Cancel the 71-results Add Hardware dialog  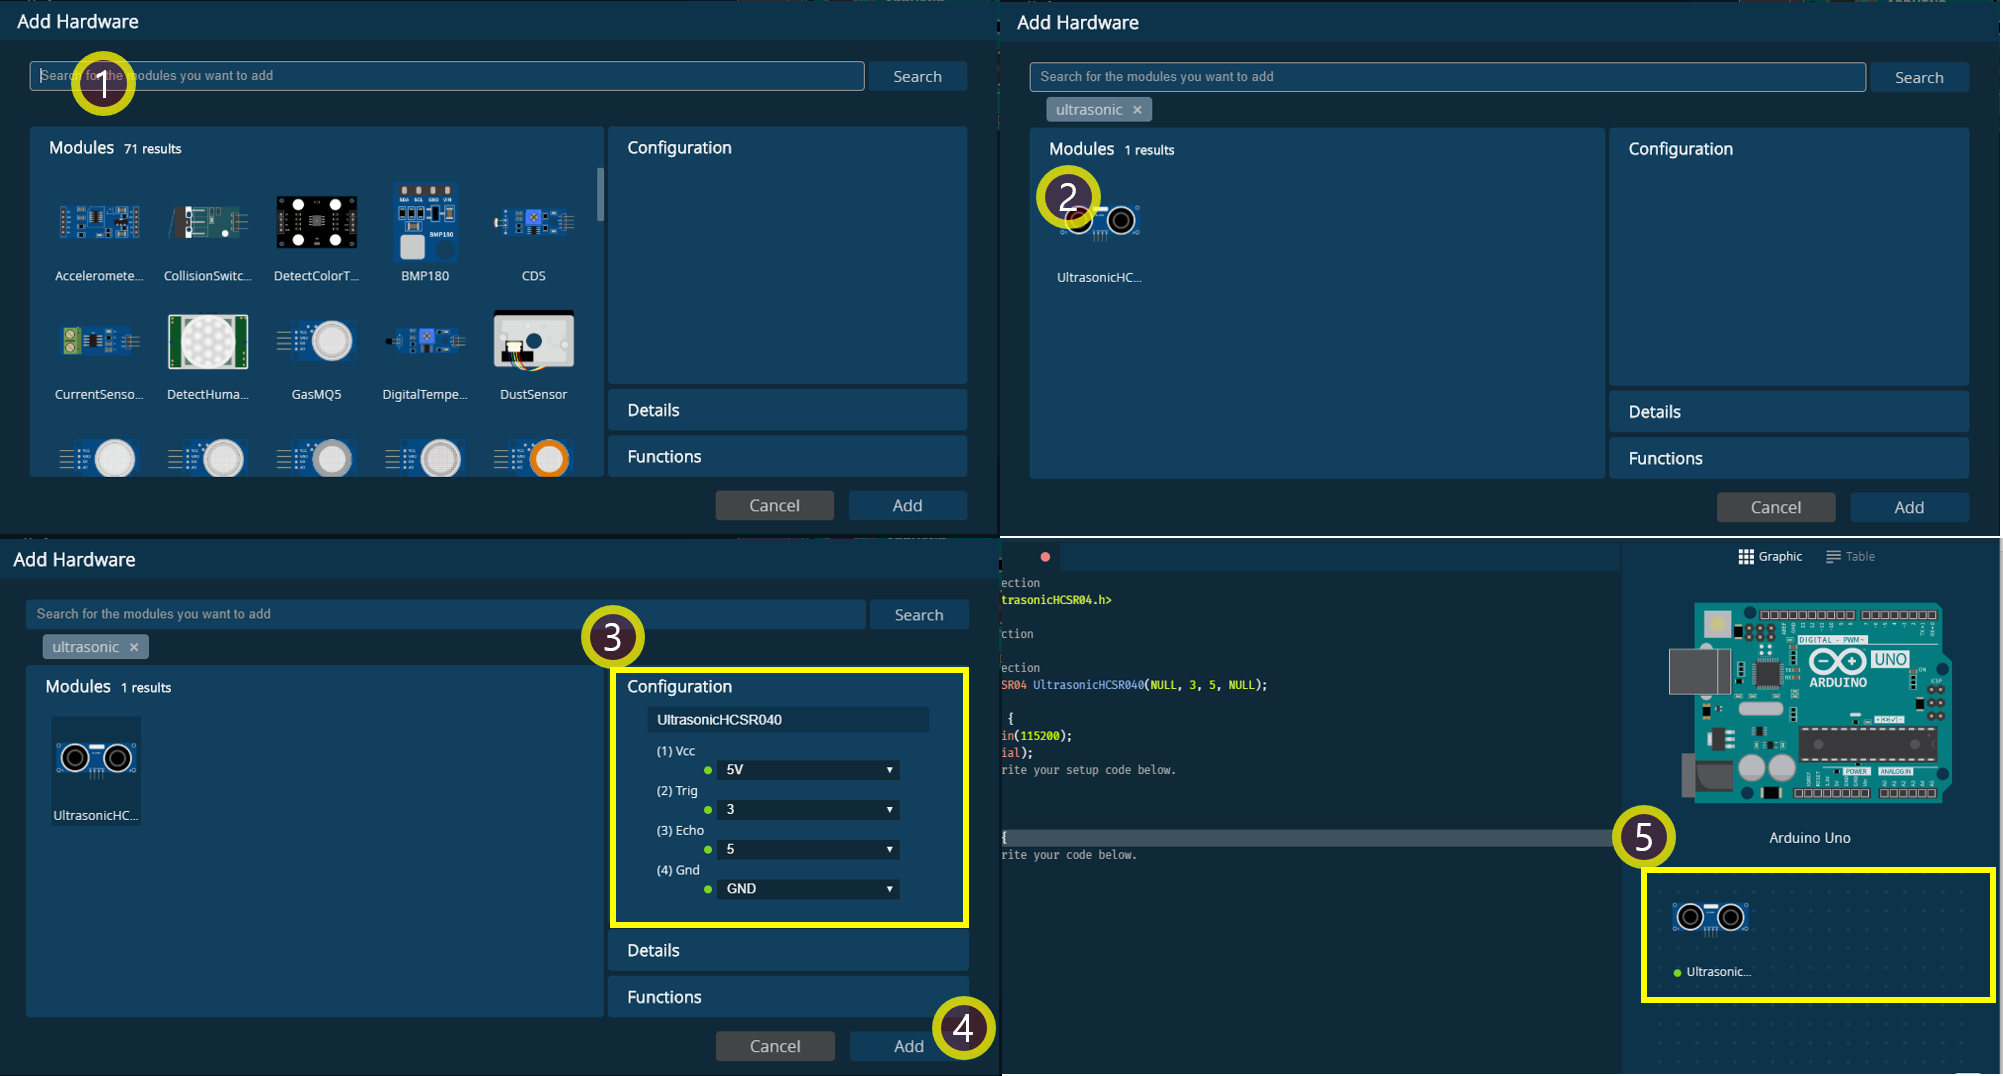pos(774,506)
